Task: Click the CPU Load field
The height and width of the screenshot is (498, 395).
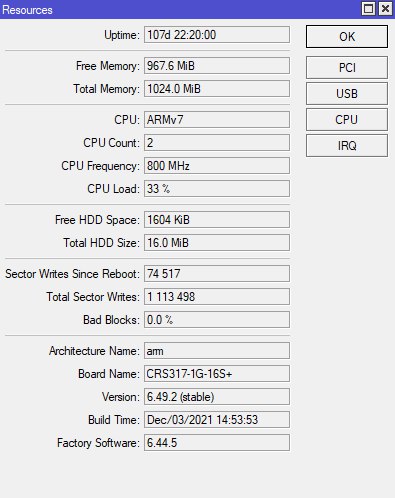Action: [x=217, y=189]
